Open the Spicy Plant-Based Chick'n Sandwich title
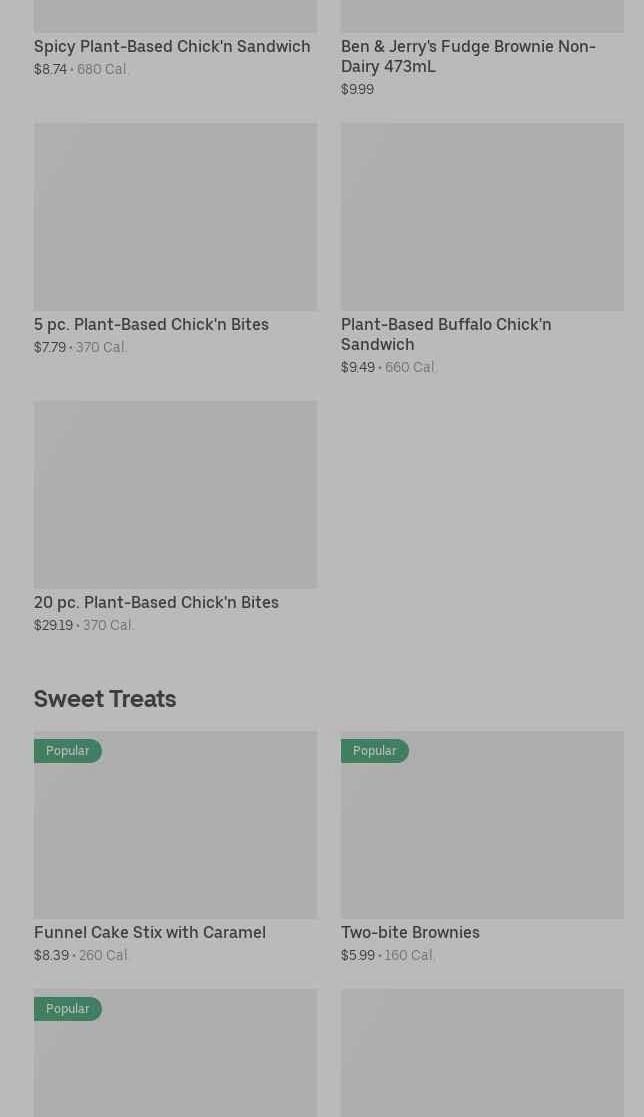The width and height of the screenshot is (644, 1117). 172,46
